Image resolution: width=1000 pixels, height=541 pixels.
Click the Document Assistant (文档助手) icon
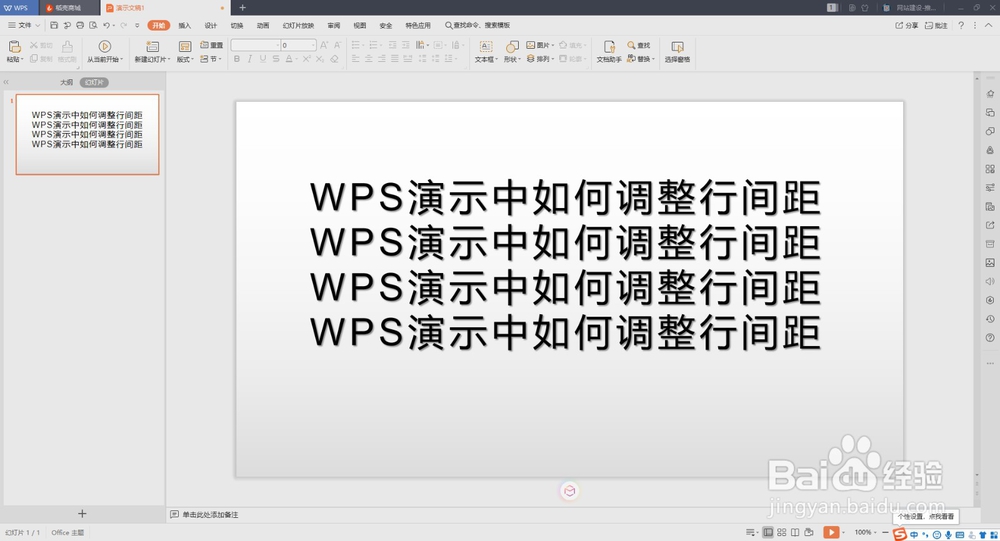(609, 47)
